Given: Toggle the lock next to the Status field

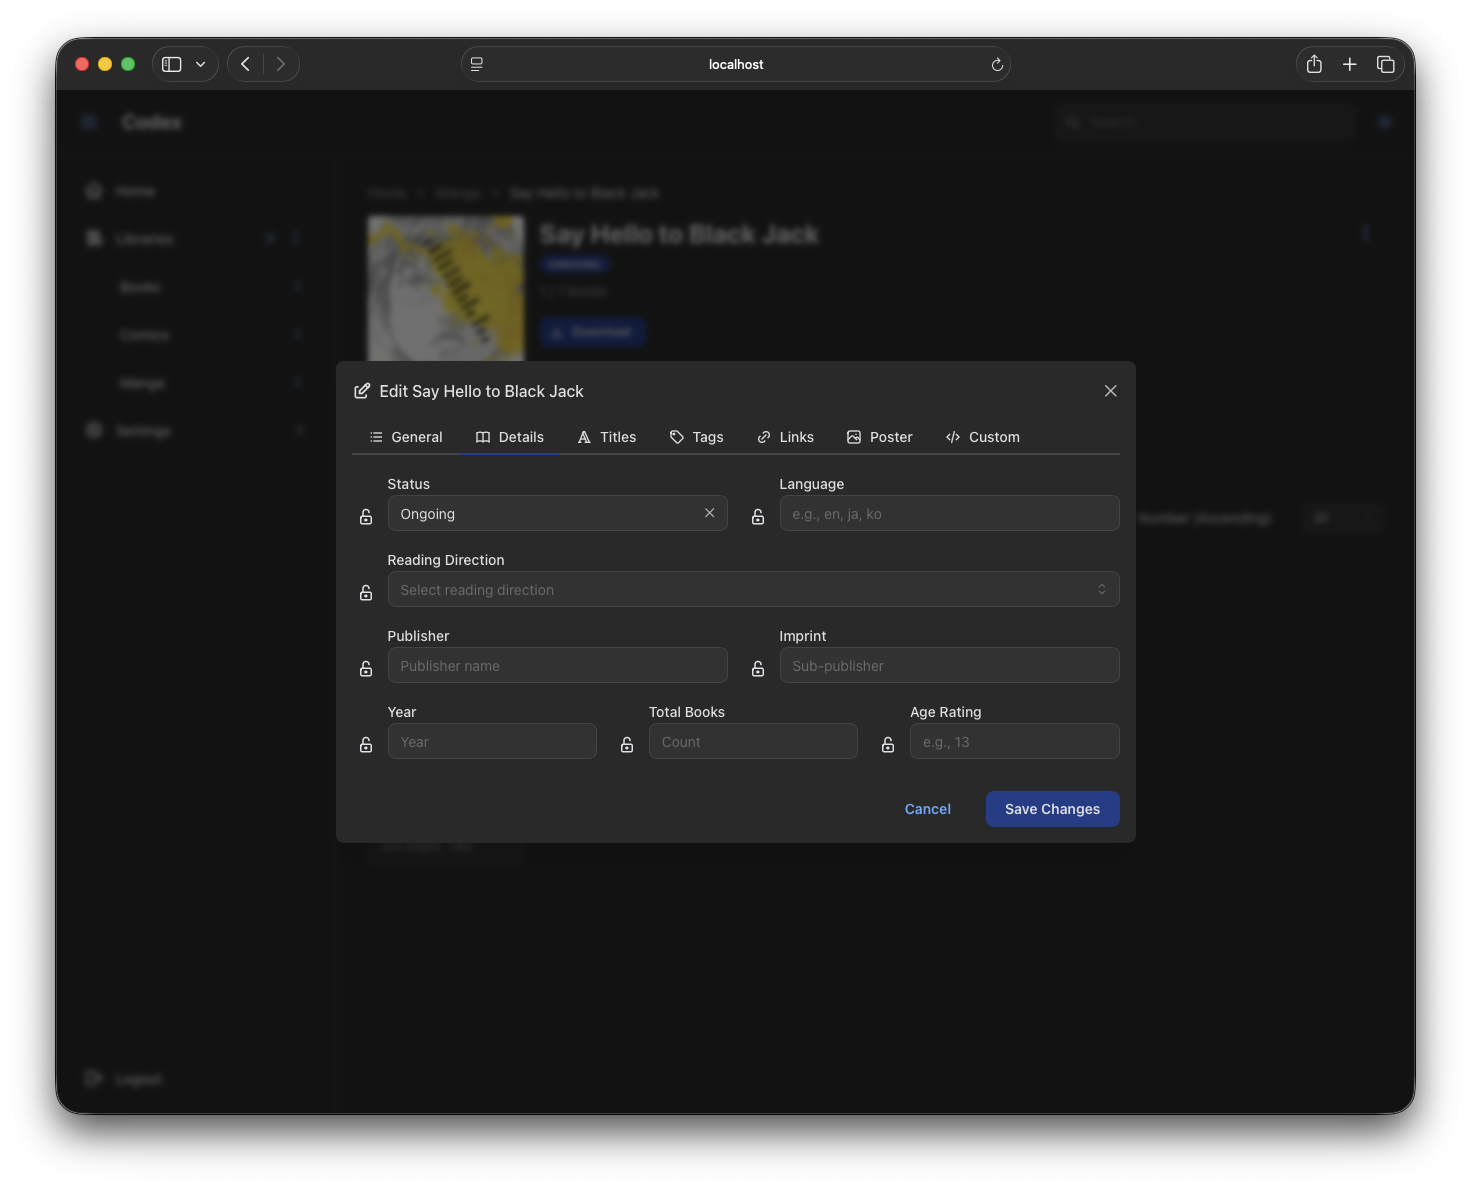Looking at the screenshot, I should pyautogui.click(x=365, y=516).
